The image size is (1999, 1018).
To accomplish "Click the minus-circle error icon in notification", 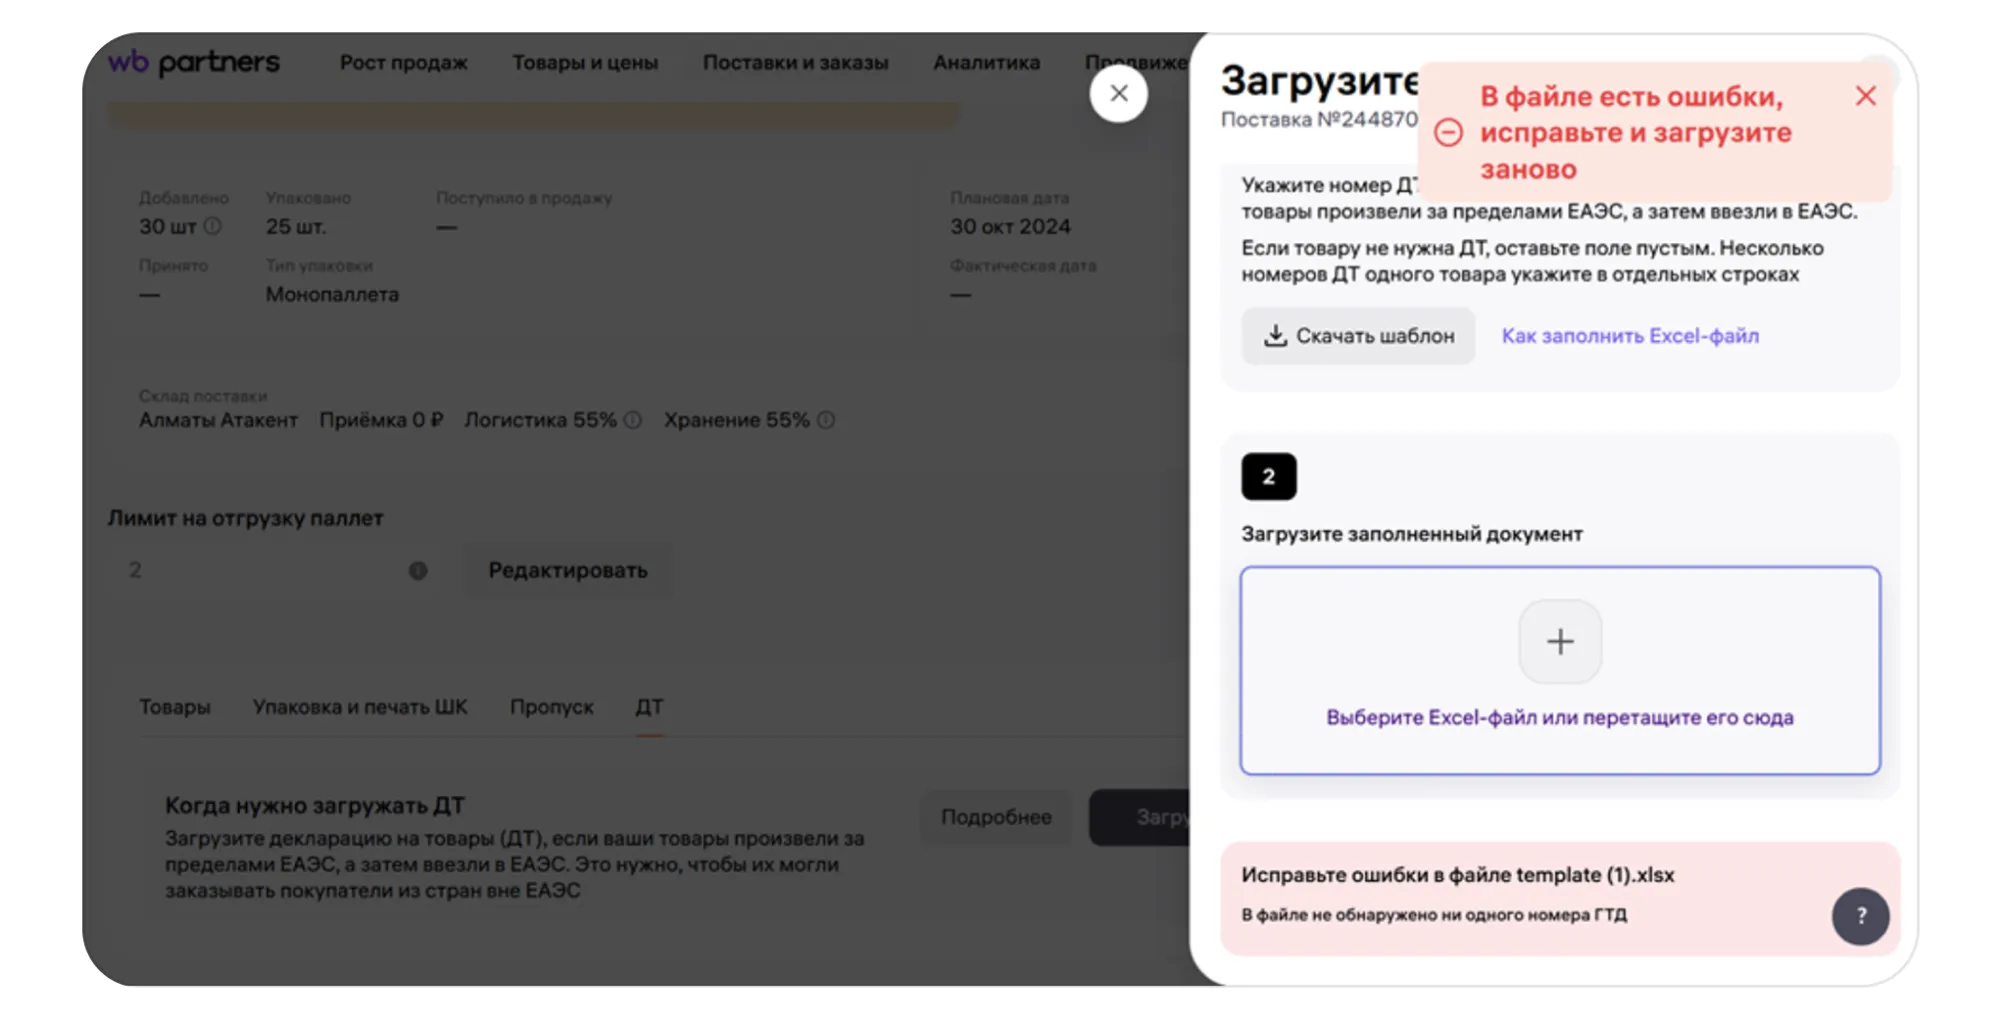I will [1448, 132].
